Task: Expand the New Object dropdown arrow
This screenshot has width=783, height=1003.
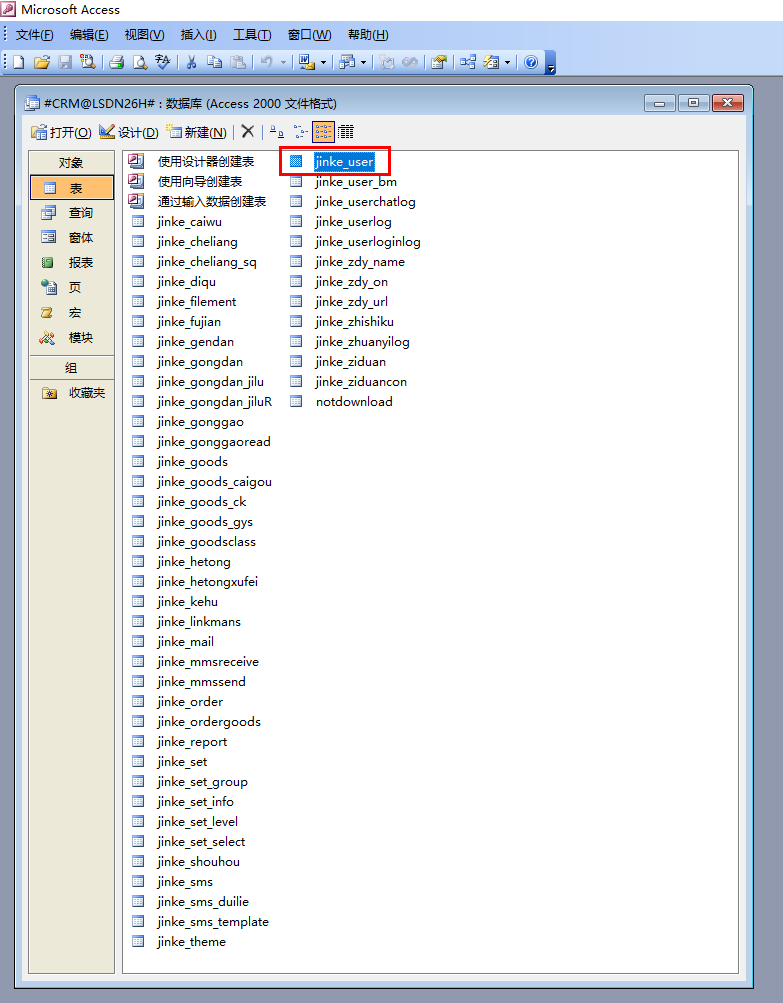Action: [x=507, y=62]
